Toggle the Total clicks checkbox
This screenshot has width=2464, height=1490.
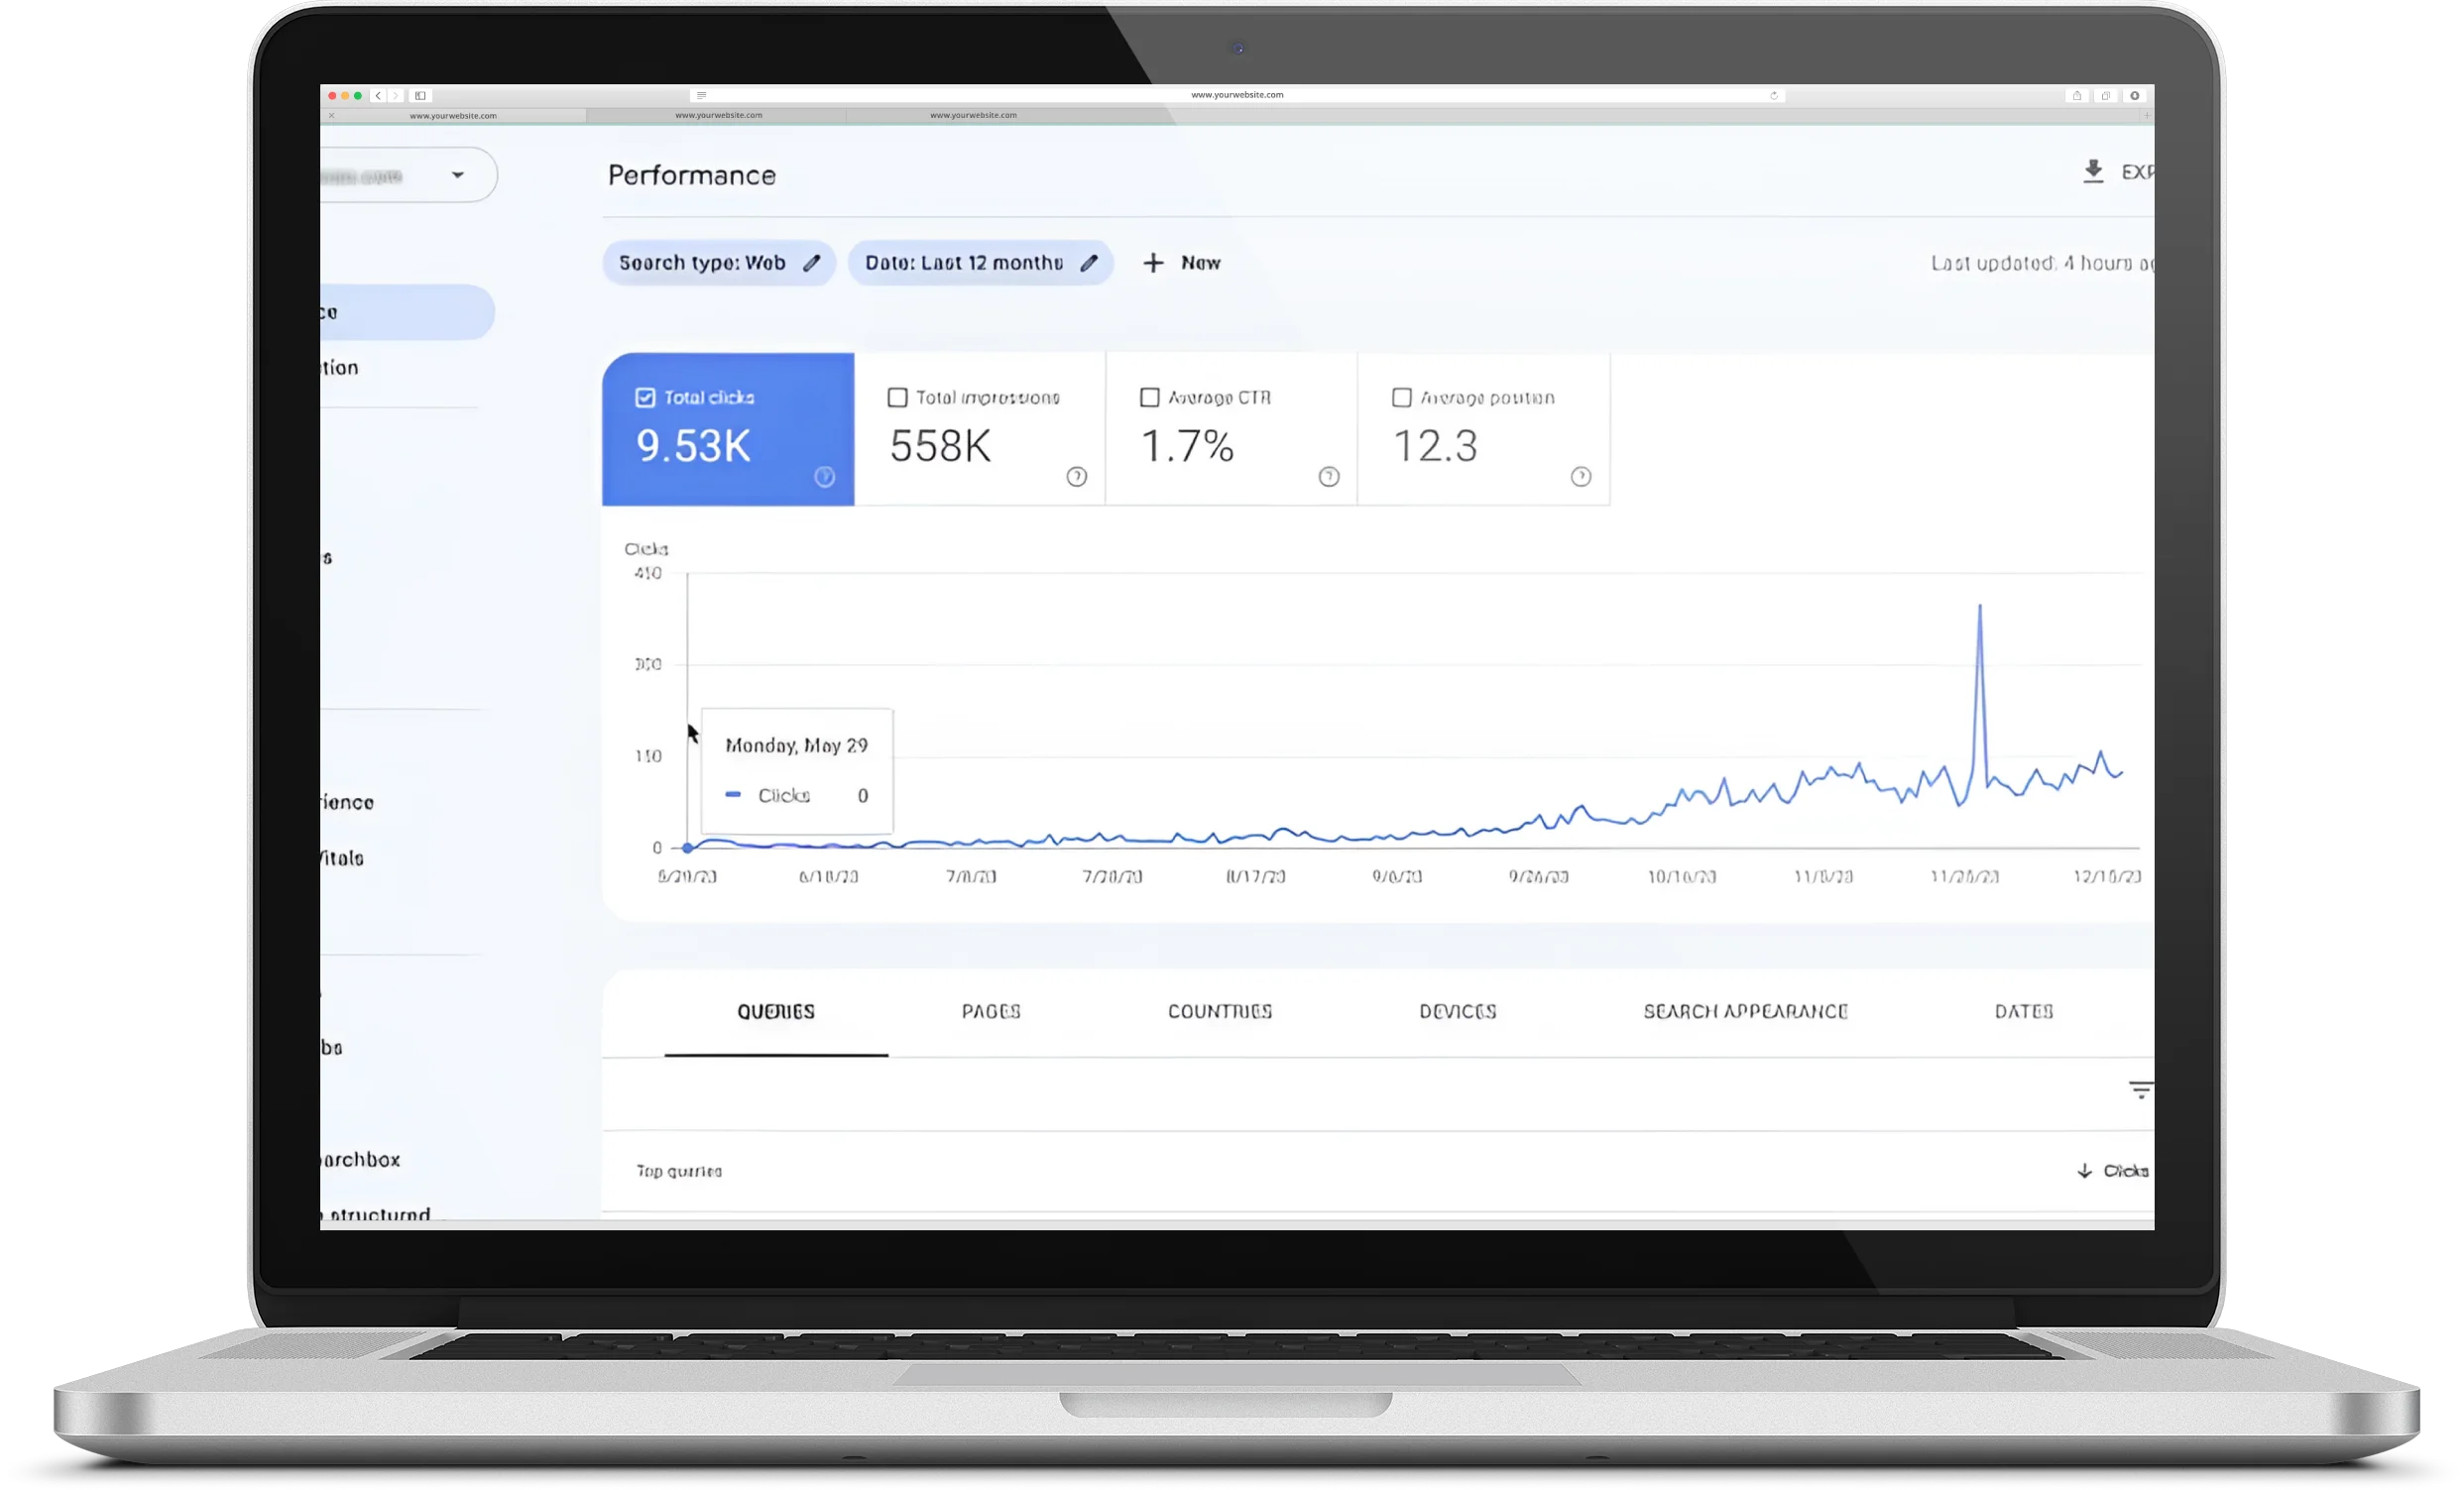pyautogui.click(x=645, y=398)
